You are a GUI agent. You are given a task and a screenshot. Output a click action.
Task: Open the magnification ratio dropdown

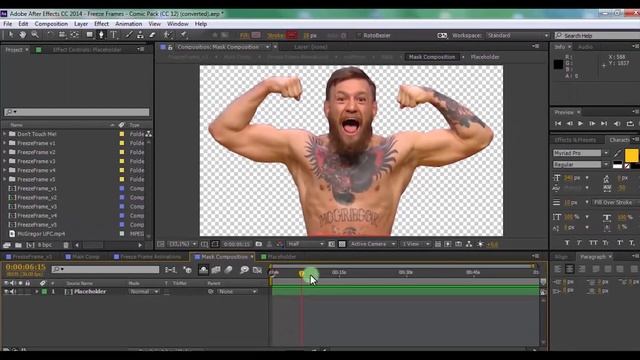[182, 244]
